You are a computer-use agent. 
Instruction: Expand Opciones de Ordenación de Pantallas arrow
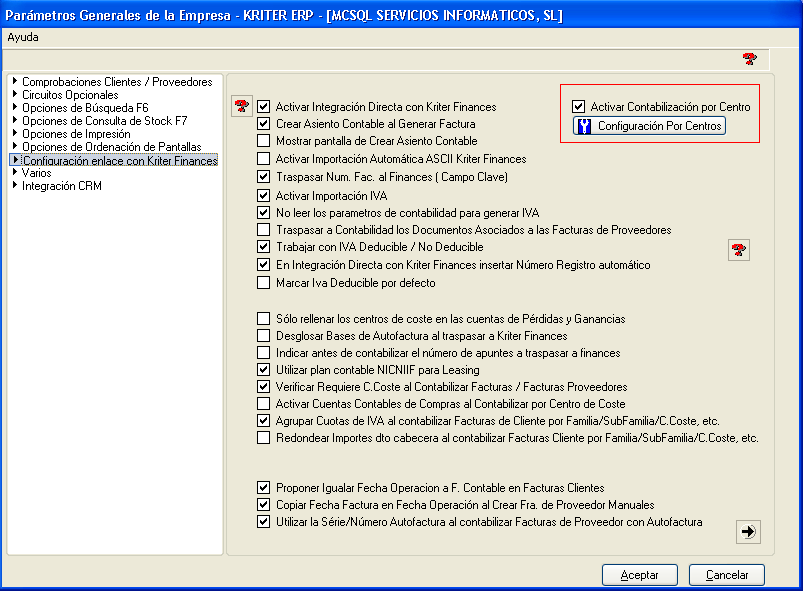[15, 146]
